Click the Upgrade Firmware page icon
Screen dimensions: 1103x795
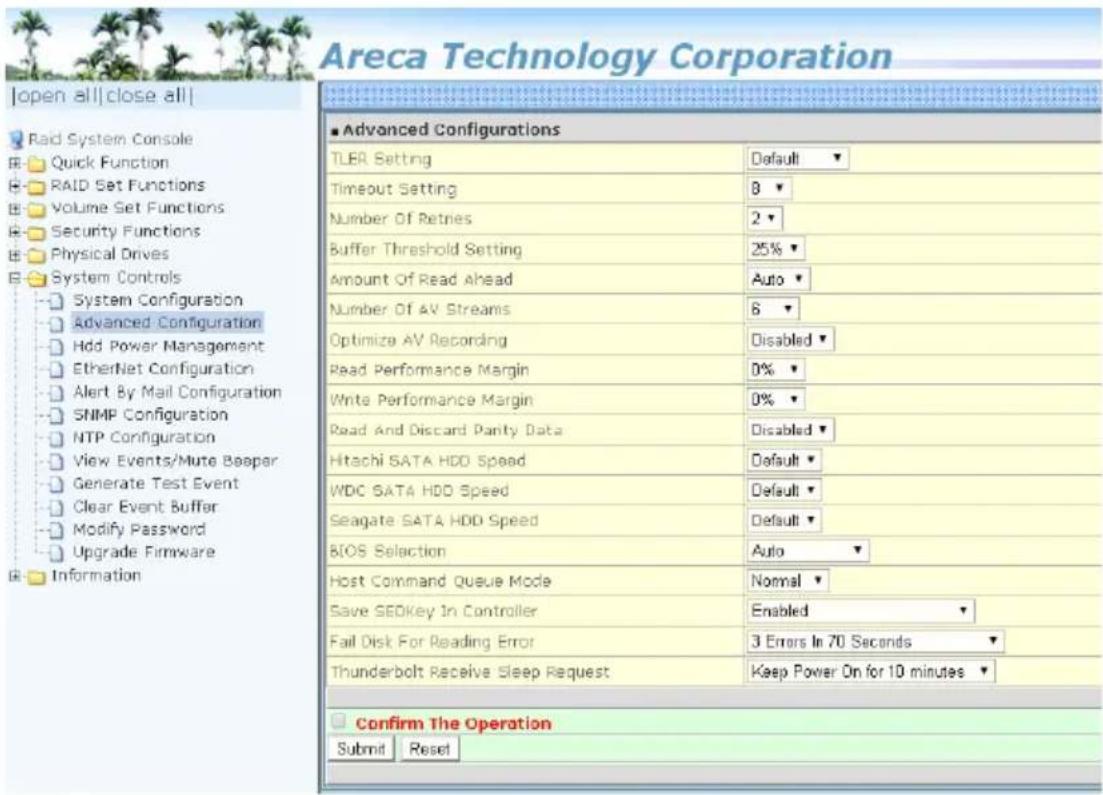pos(57,553)
